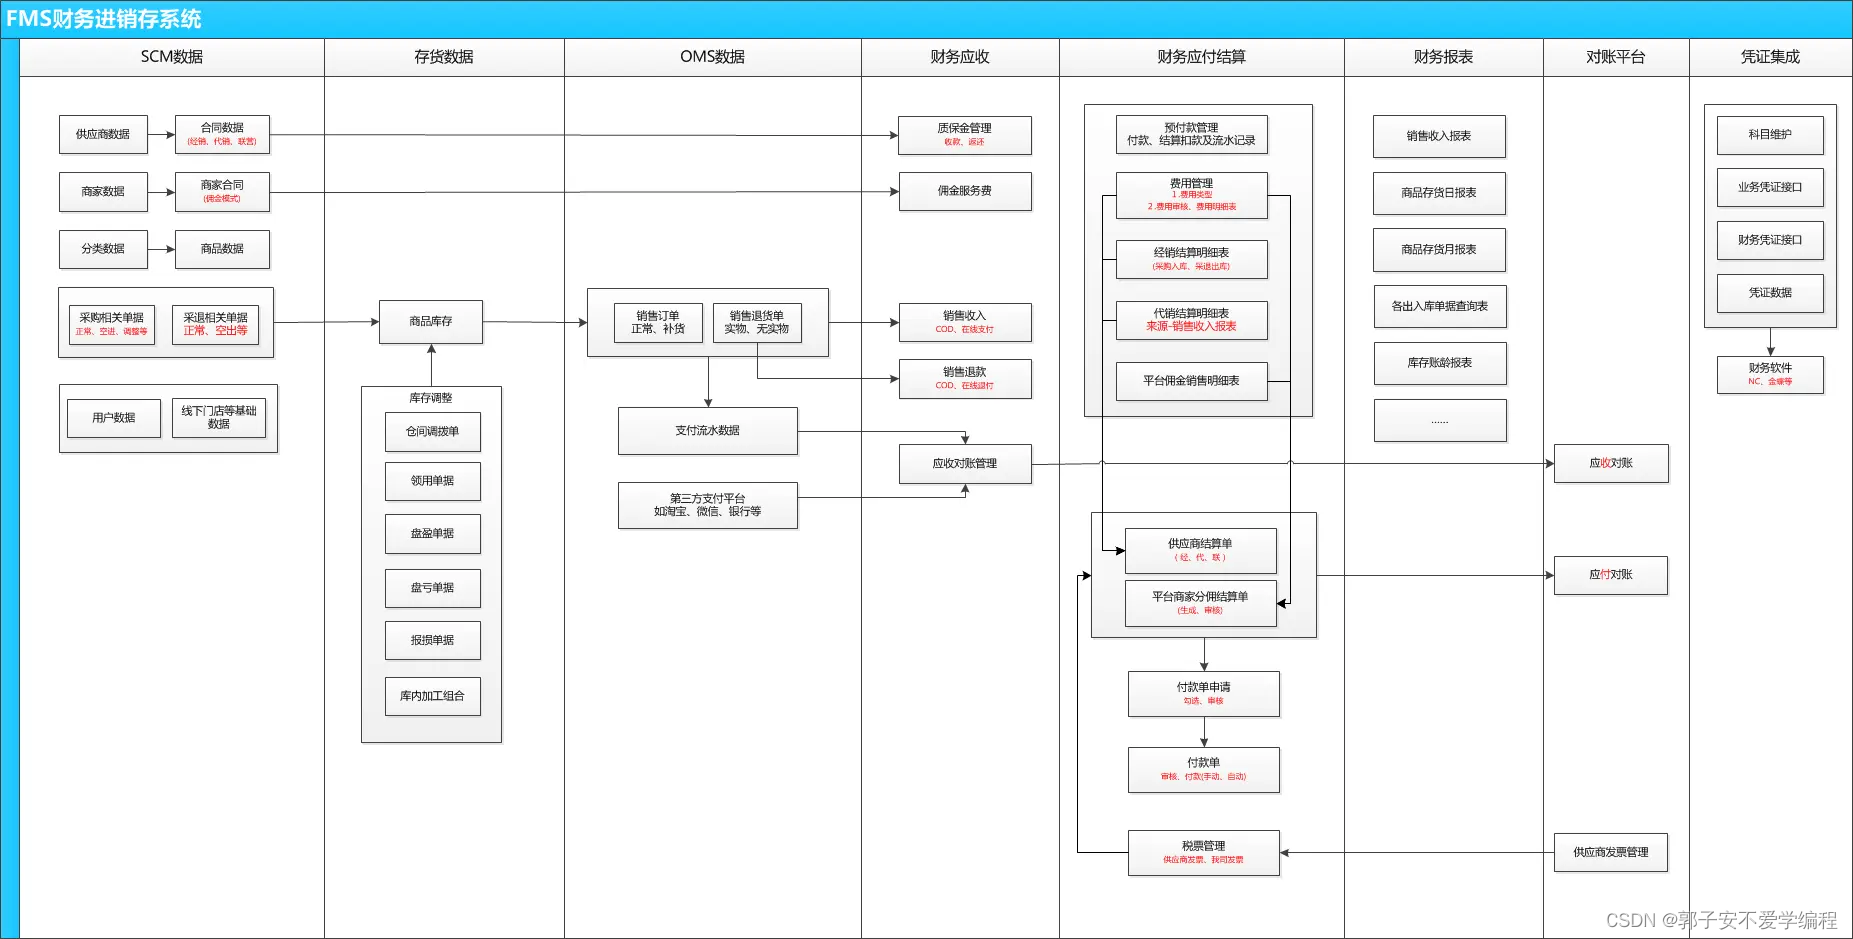Click the 财务软件 box
Viewport: 1853px width, 939px height.
click(x=1770, y=375)
